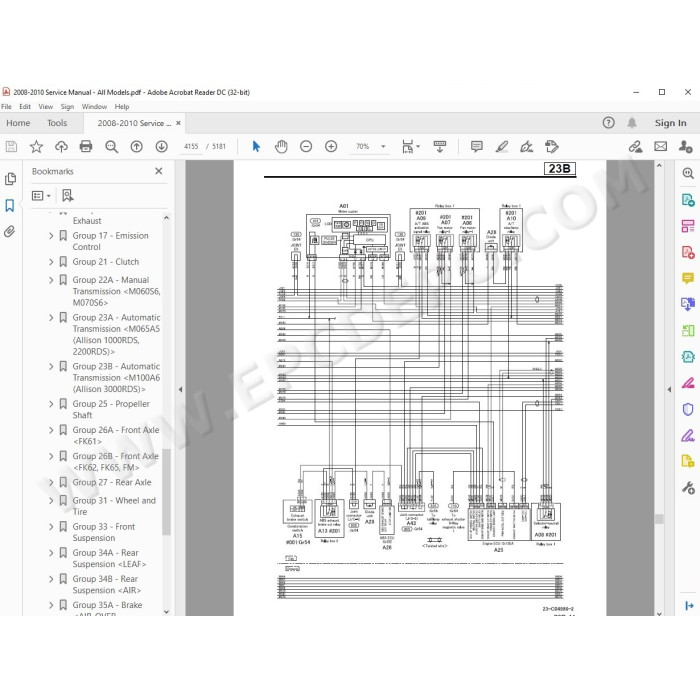Go to previous page arrow

tap(137, 146)
